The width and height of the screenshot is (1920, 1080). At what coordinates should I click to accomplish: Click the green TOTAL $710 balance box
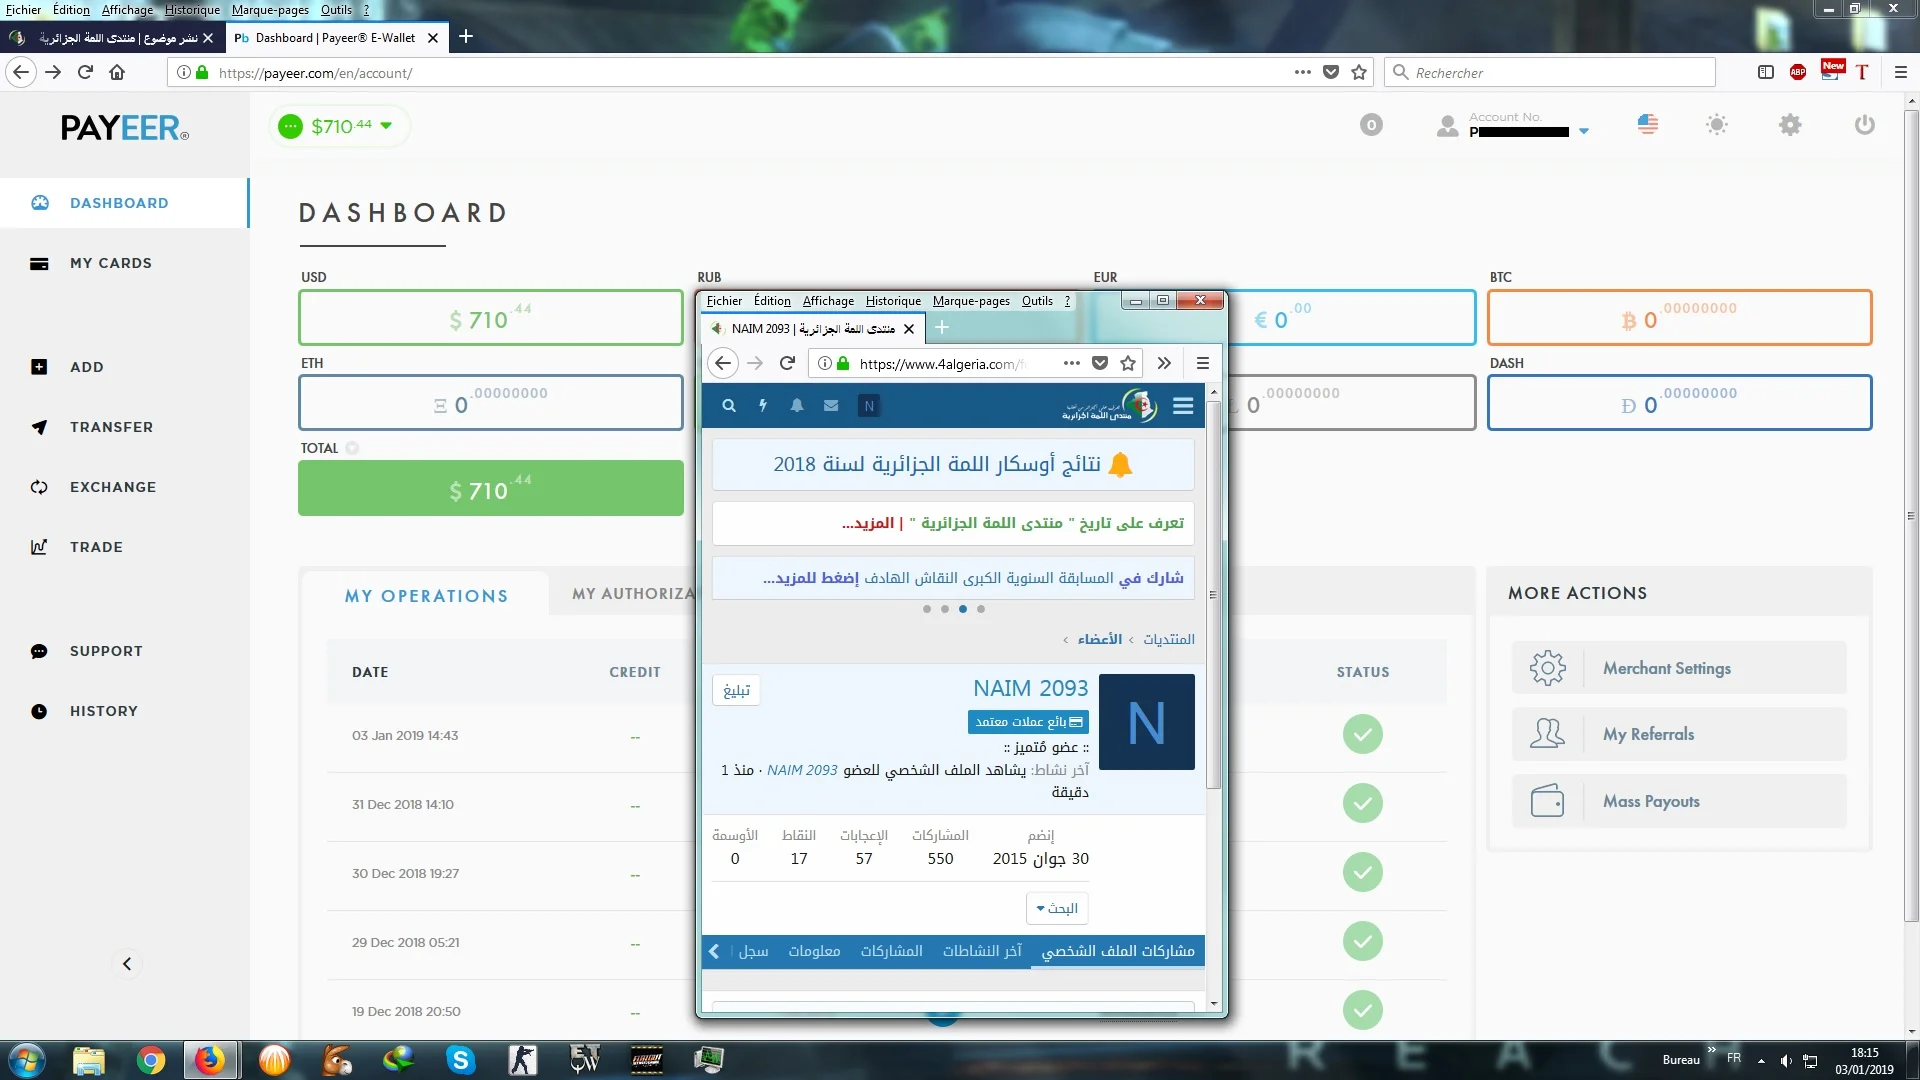(x=490, y=489)
